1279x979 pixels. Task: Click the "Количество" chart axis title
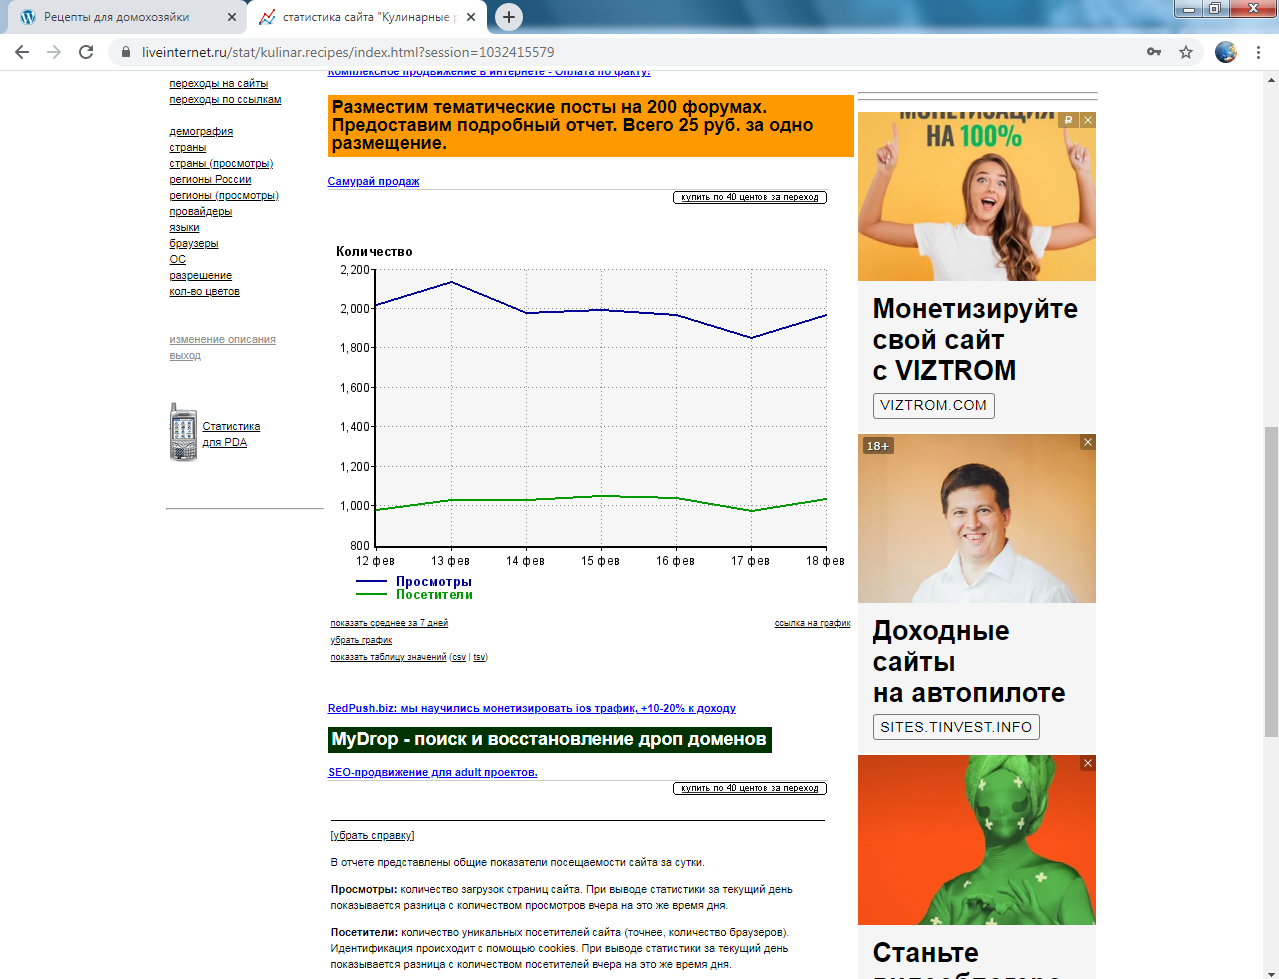[374, 251]
